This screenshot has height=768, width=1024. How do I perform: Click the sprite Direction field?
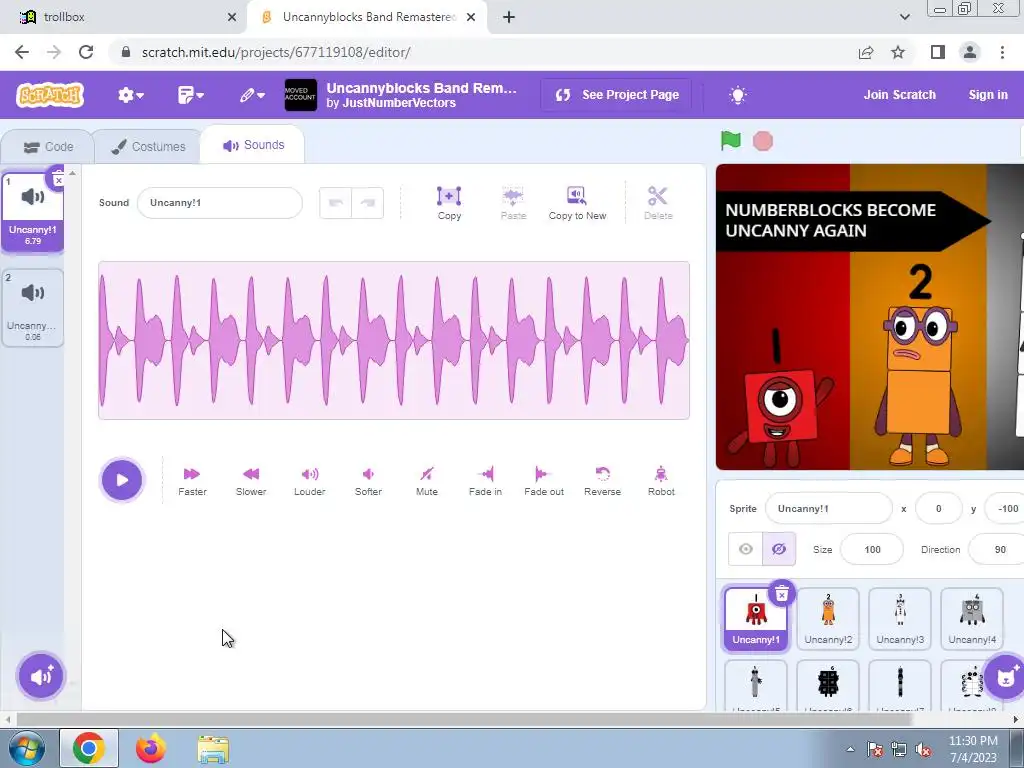point(997,549)
